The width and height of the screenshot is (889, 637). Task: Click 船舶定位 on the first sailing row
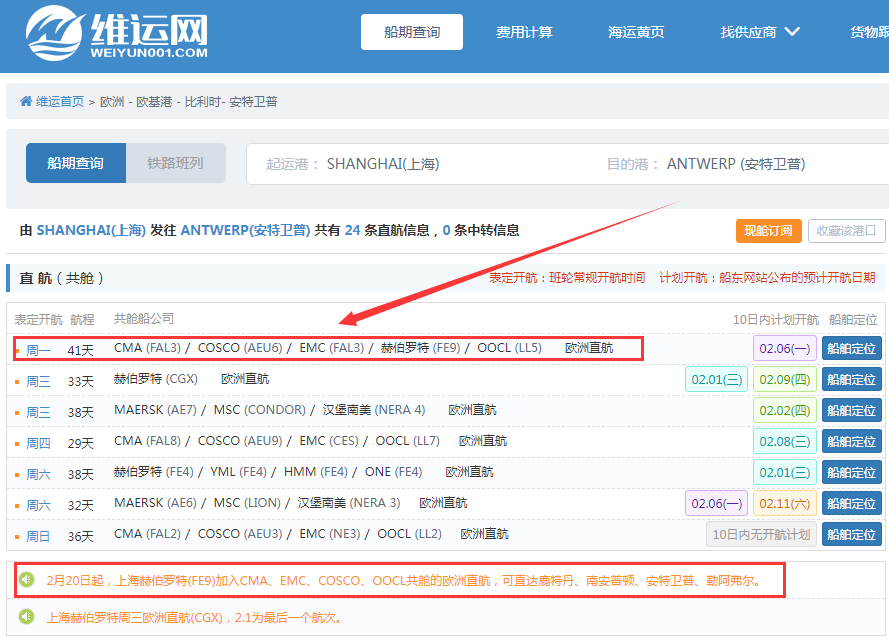coord(851,348)
